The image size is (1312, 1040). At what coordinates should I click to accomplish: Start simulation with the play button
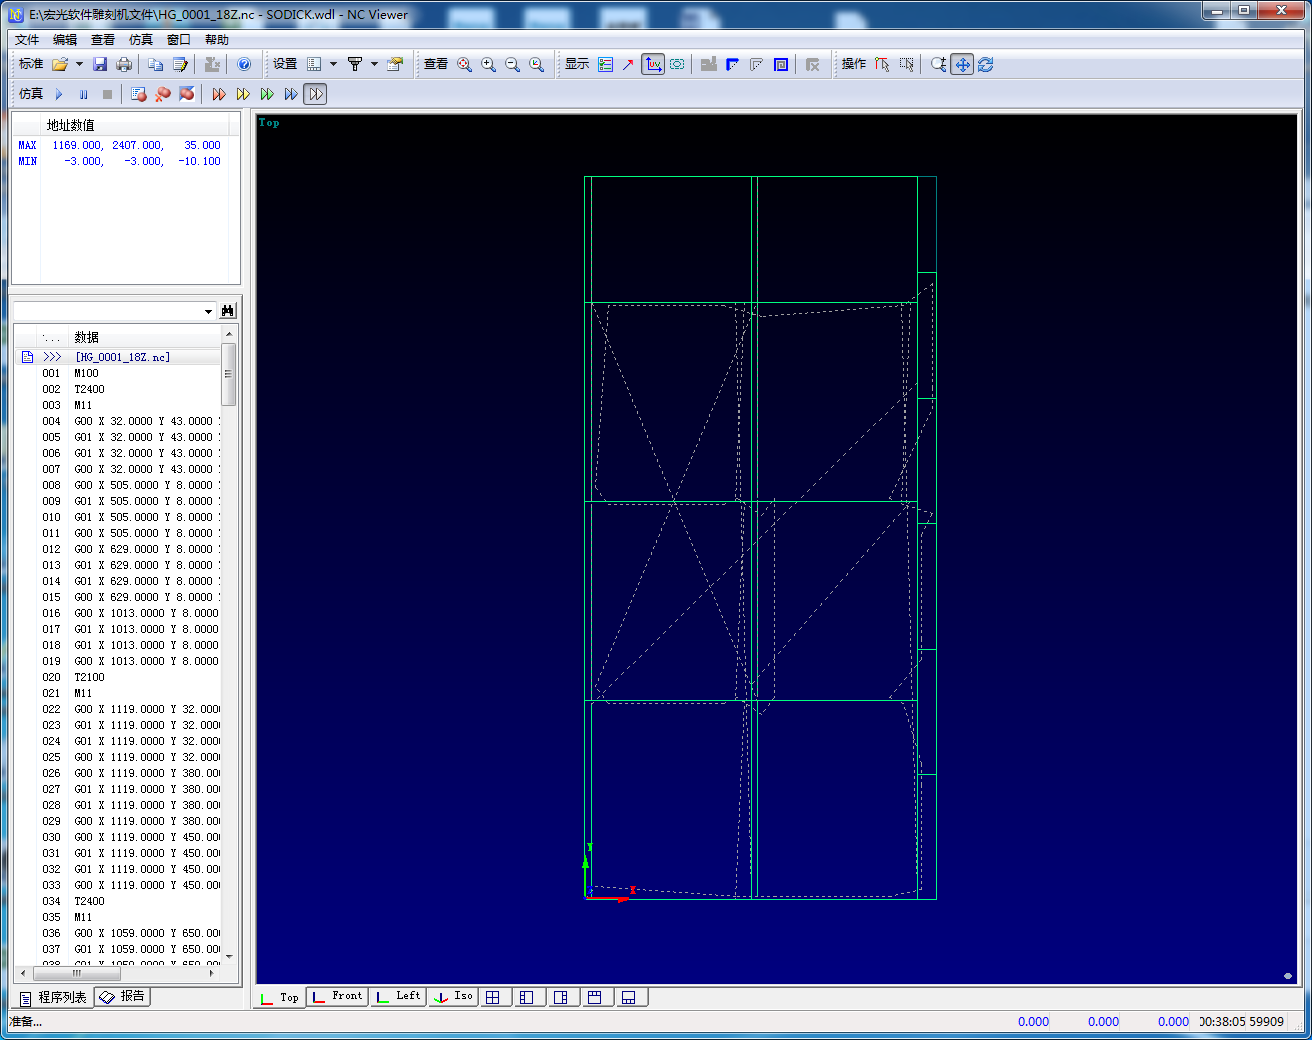[x=59, y=94]
